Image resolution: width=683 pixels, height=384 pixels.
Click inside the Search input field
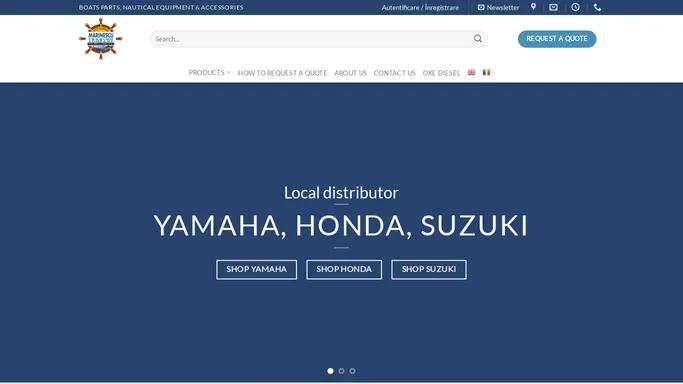pyautogui.click(x=311, y=39)
